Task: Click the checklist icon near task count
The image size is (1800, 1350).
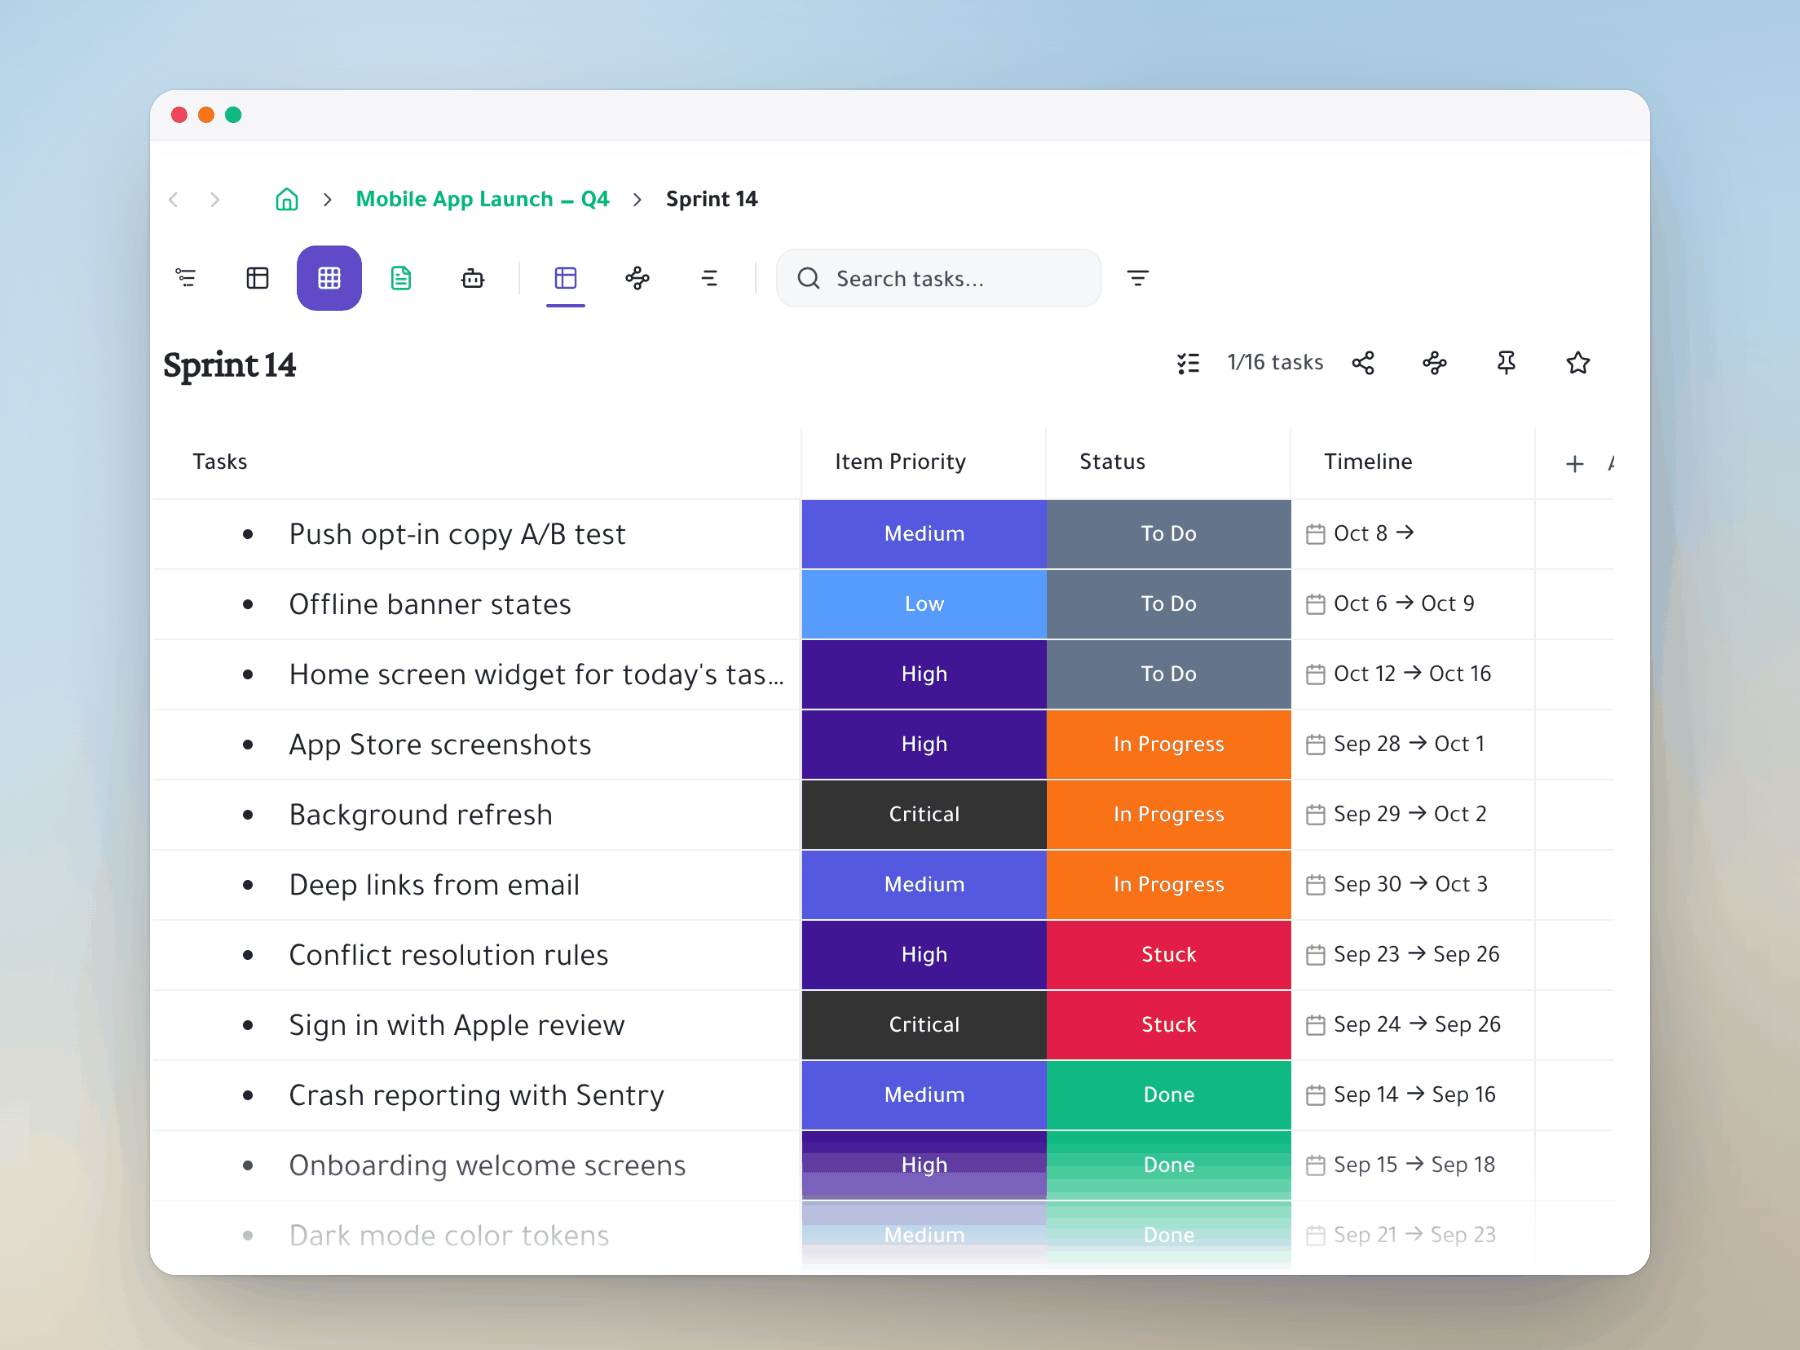Action: tap(1188, 363)
